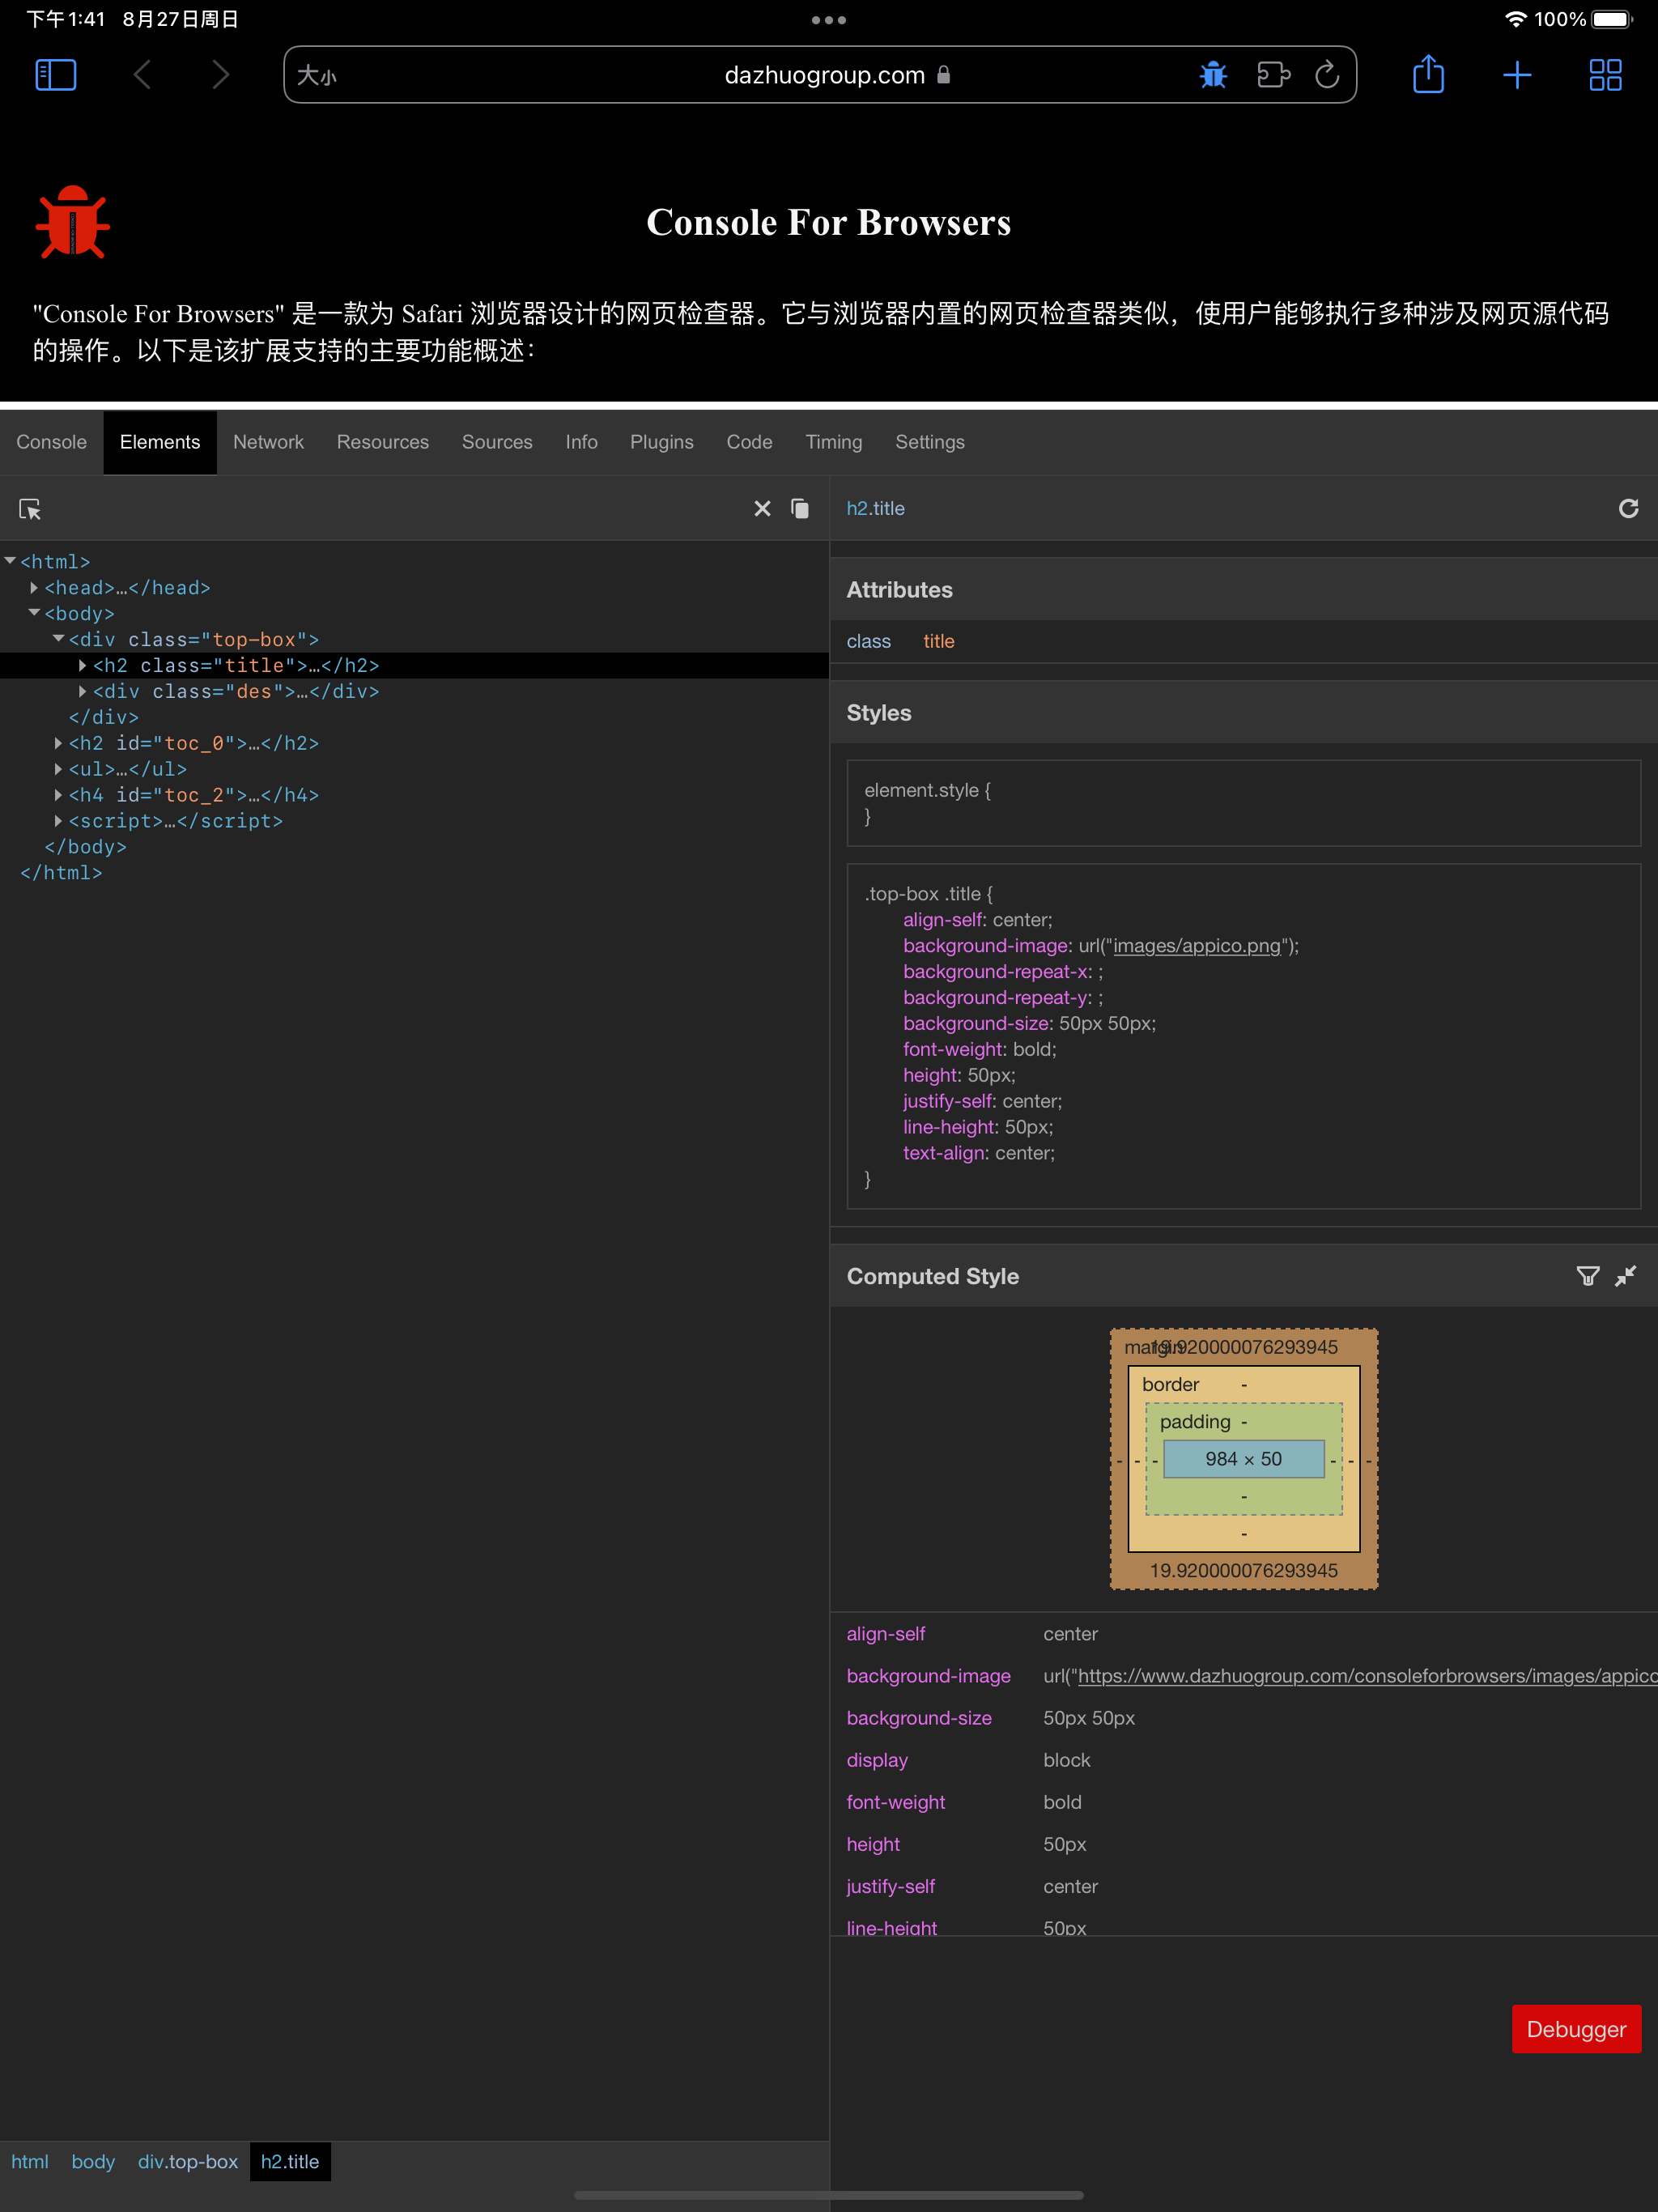Open the Timing tab
This screenshot has width=1658, height=2212.
tap(834, 442)
